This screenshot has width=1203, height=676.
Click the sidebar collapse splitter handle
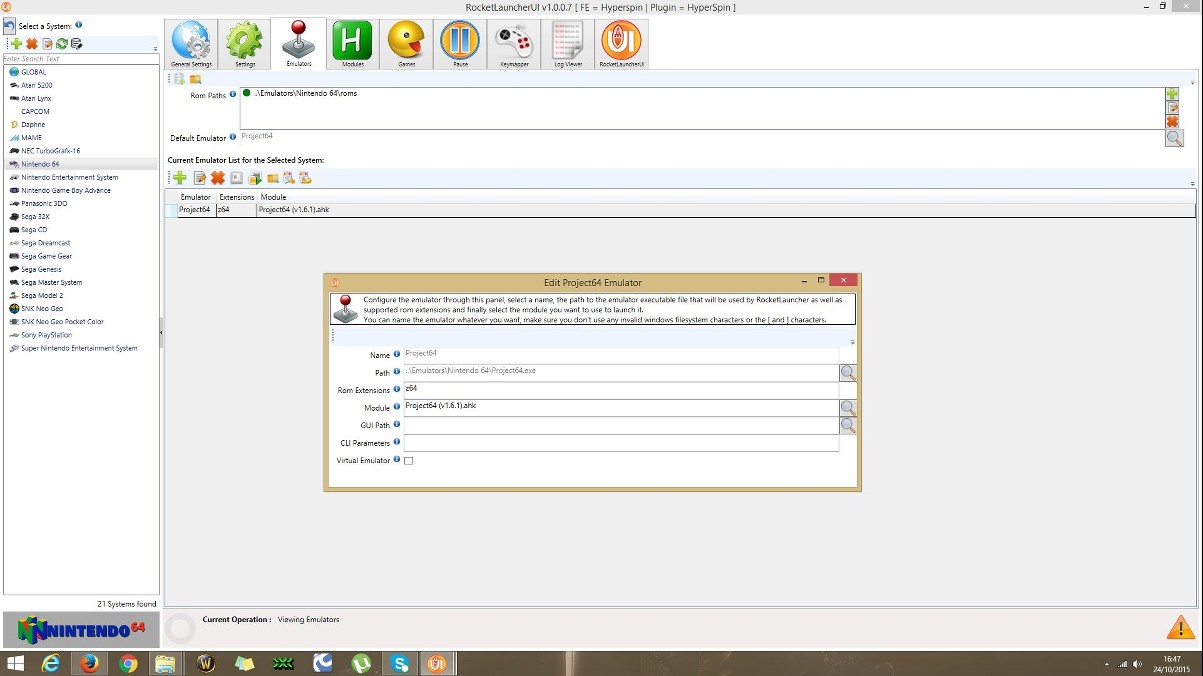(x=161, y=333)
